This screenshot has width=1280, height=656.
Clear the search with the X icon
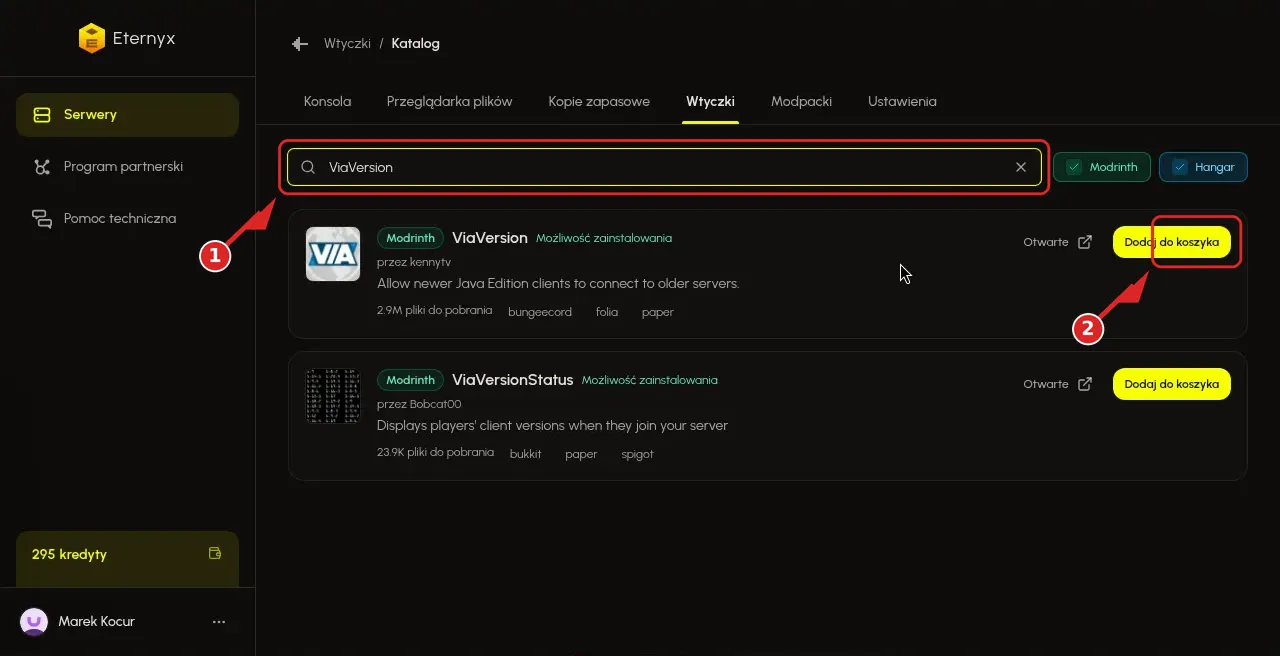click(x=1021, y=167)
